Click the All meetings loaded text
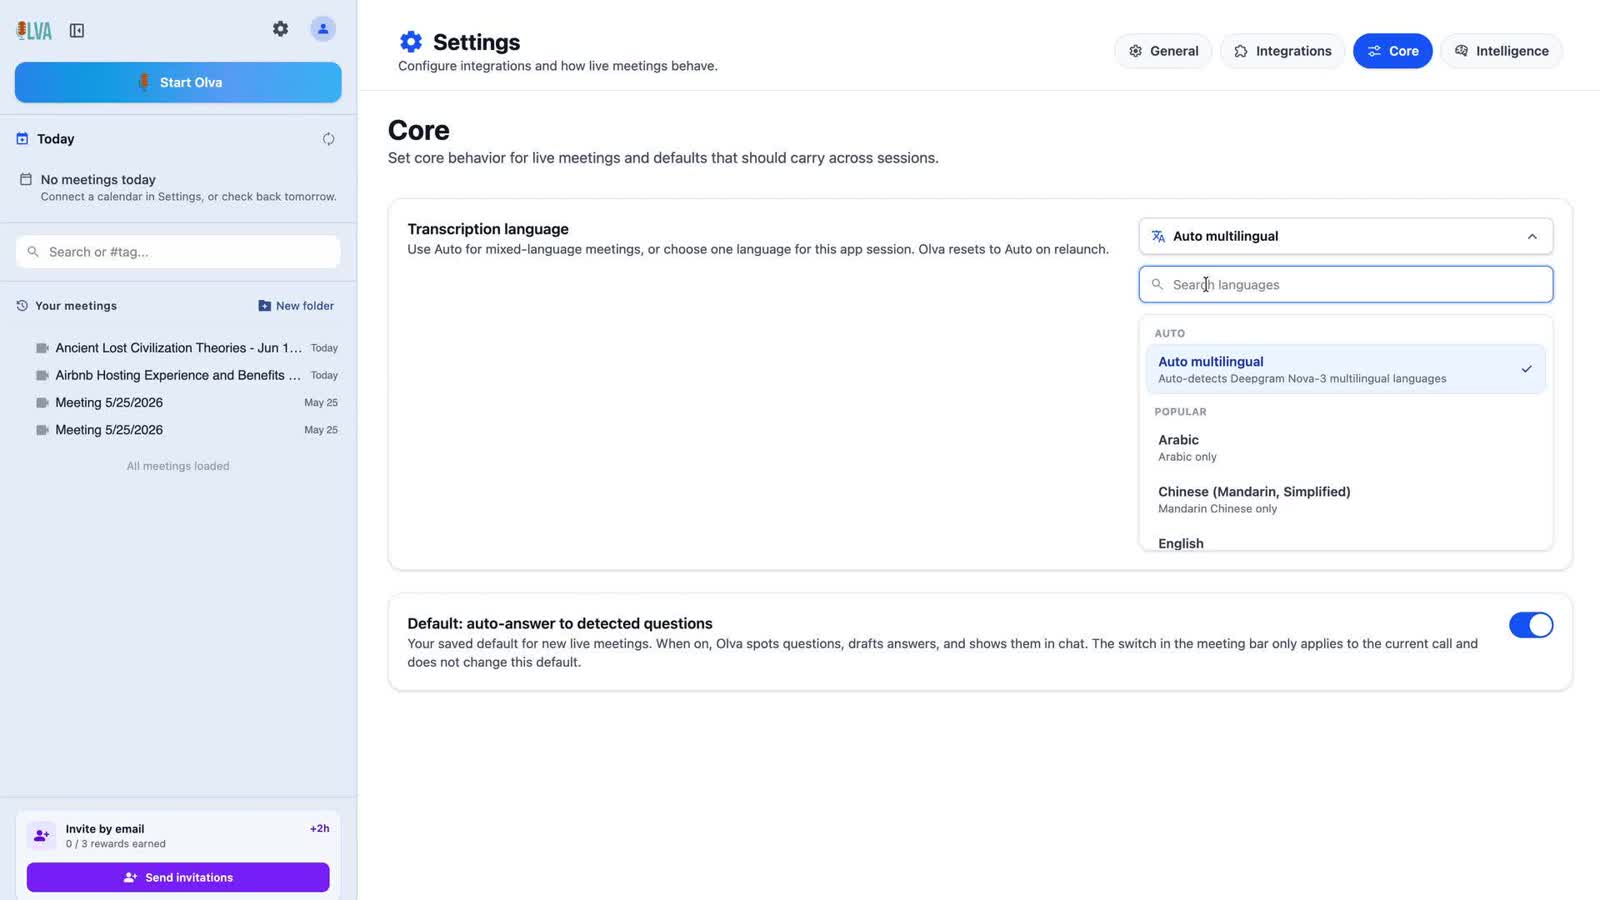Viewport: 1600px width, 900px height. pos(178,466)
